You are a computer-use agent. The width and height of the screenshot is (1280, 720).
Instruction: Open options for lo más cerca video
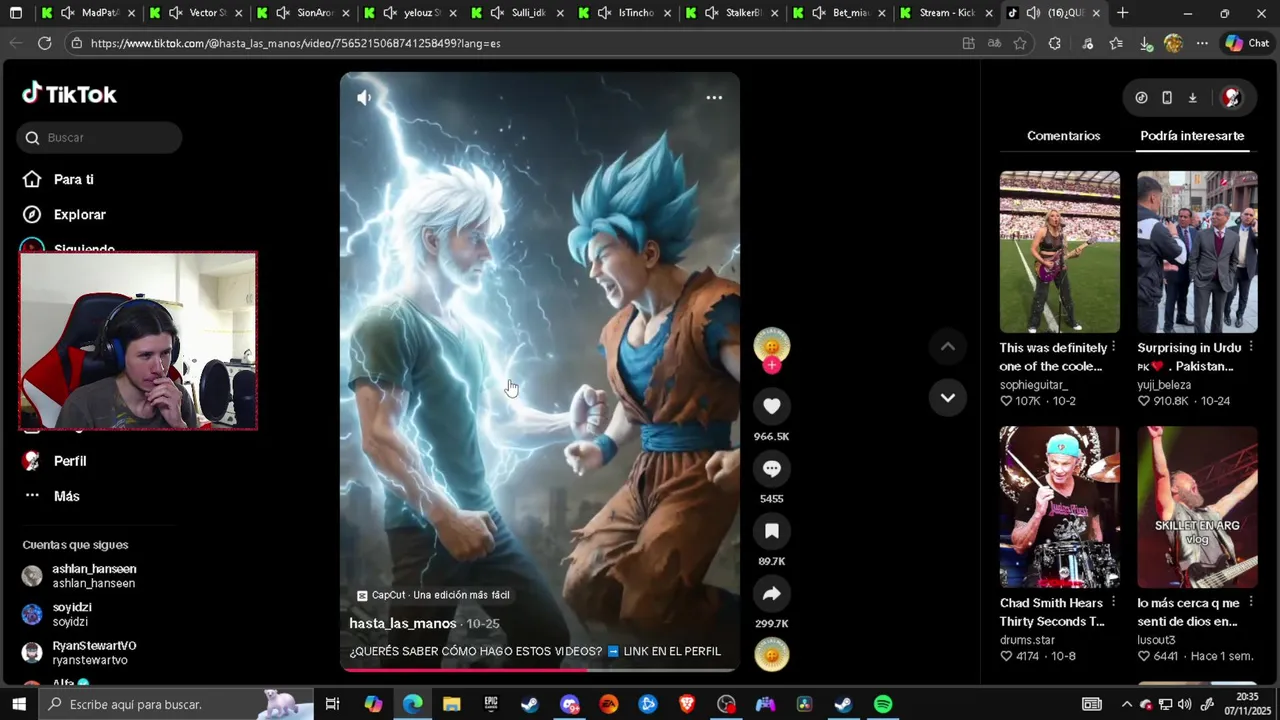[x=1251, y=602]
